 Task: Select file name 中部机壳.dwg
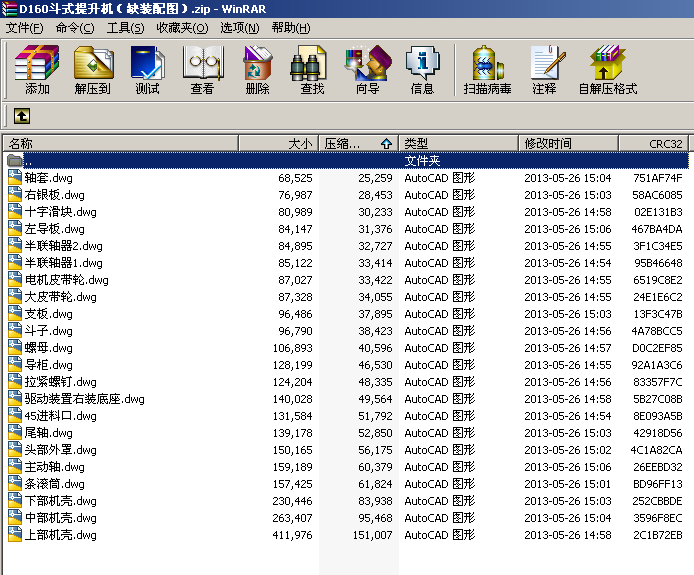(61, 517)
